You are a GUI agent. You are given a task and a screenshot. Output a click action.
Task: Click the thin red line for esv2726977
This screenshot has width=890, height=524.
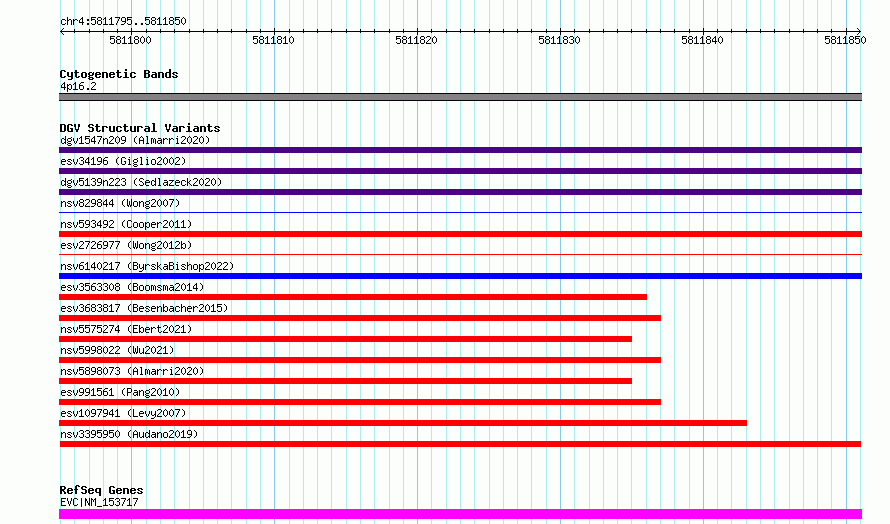[x=460, y=254]
